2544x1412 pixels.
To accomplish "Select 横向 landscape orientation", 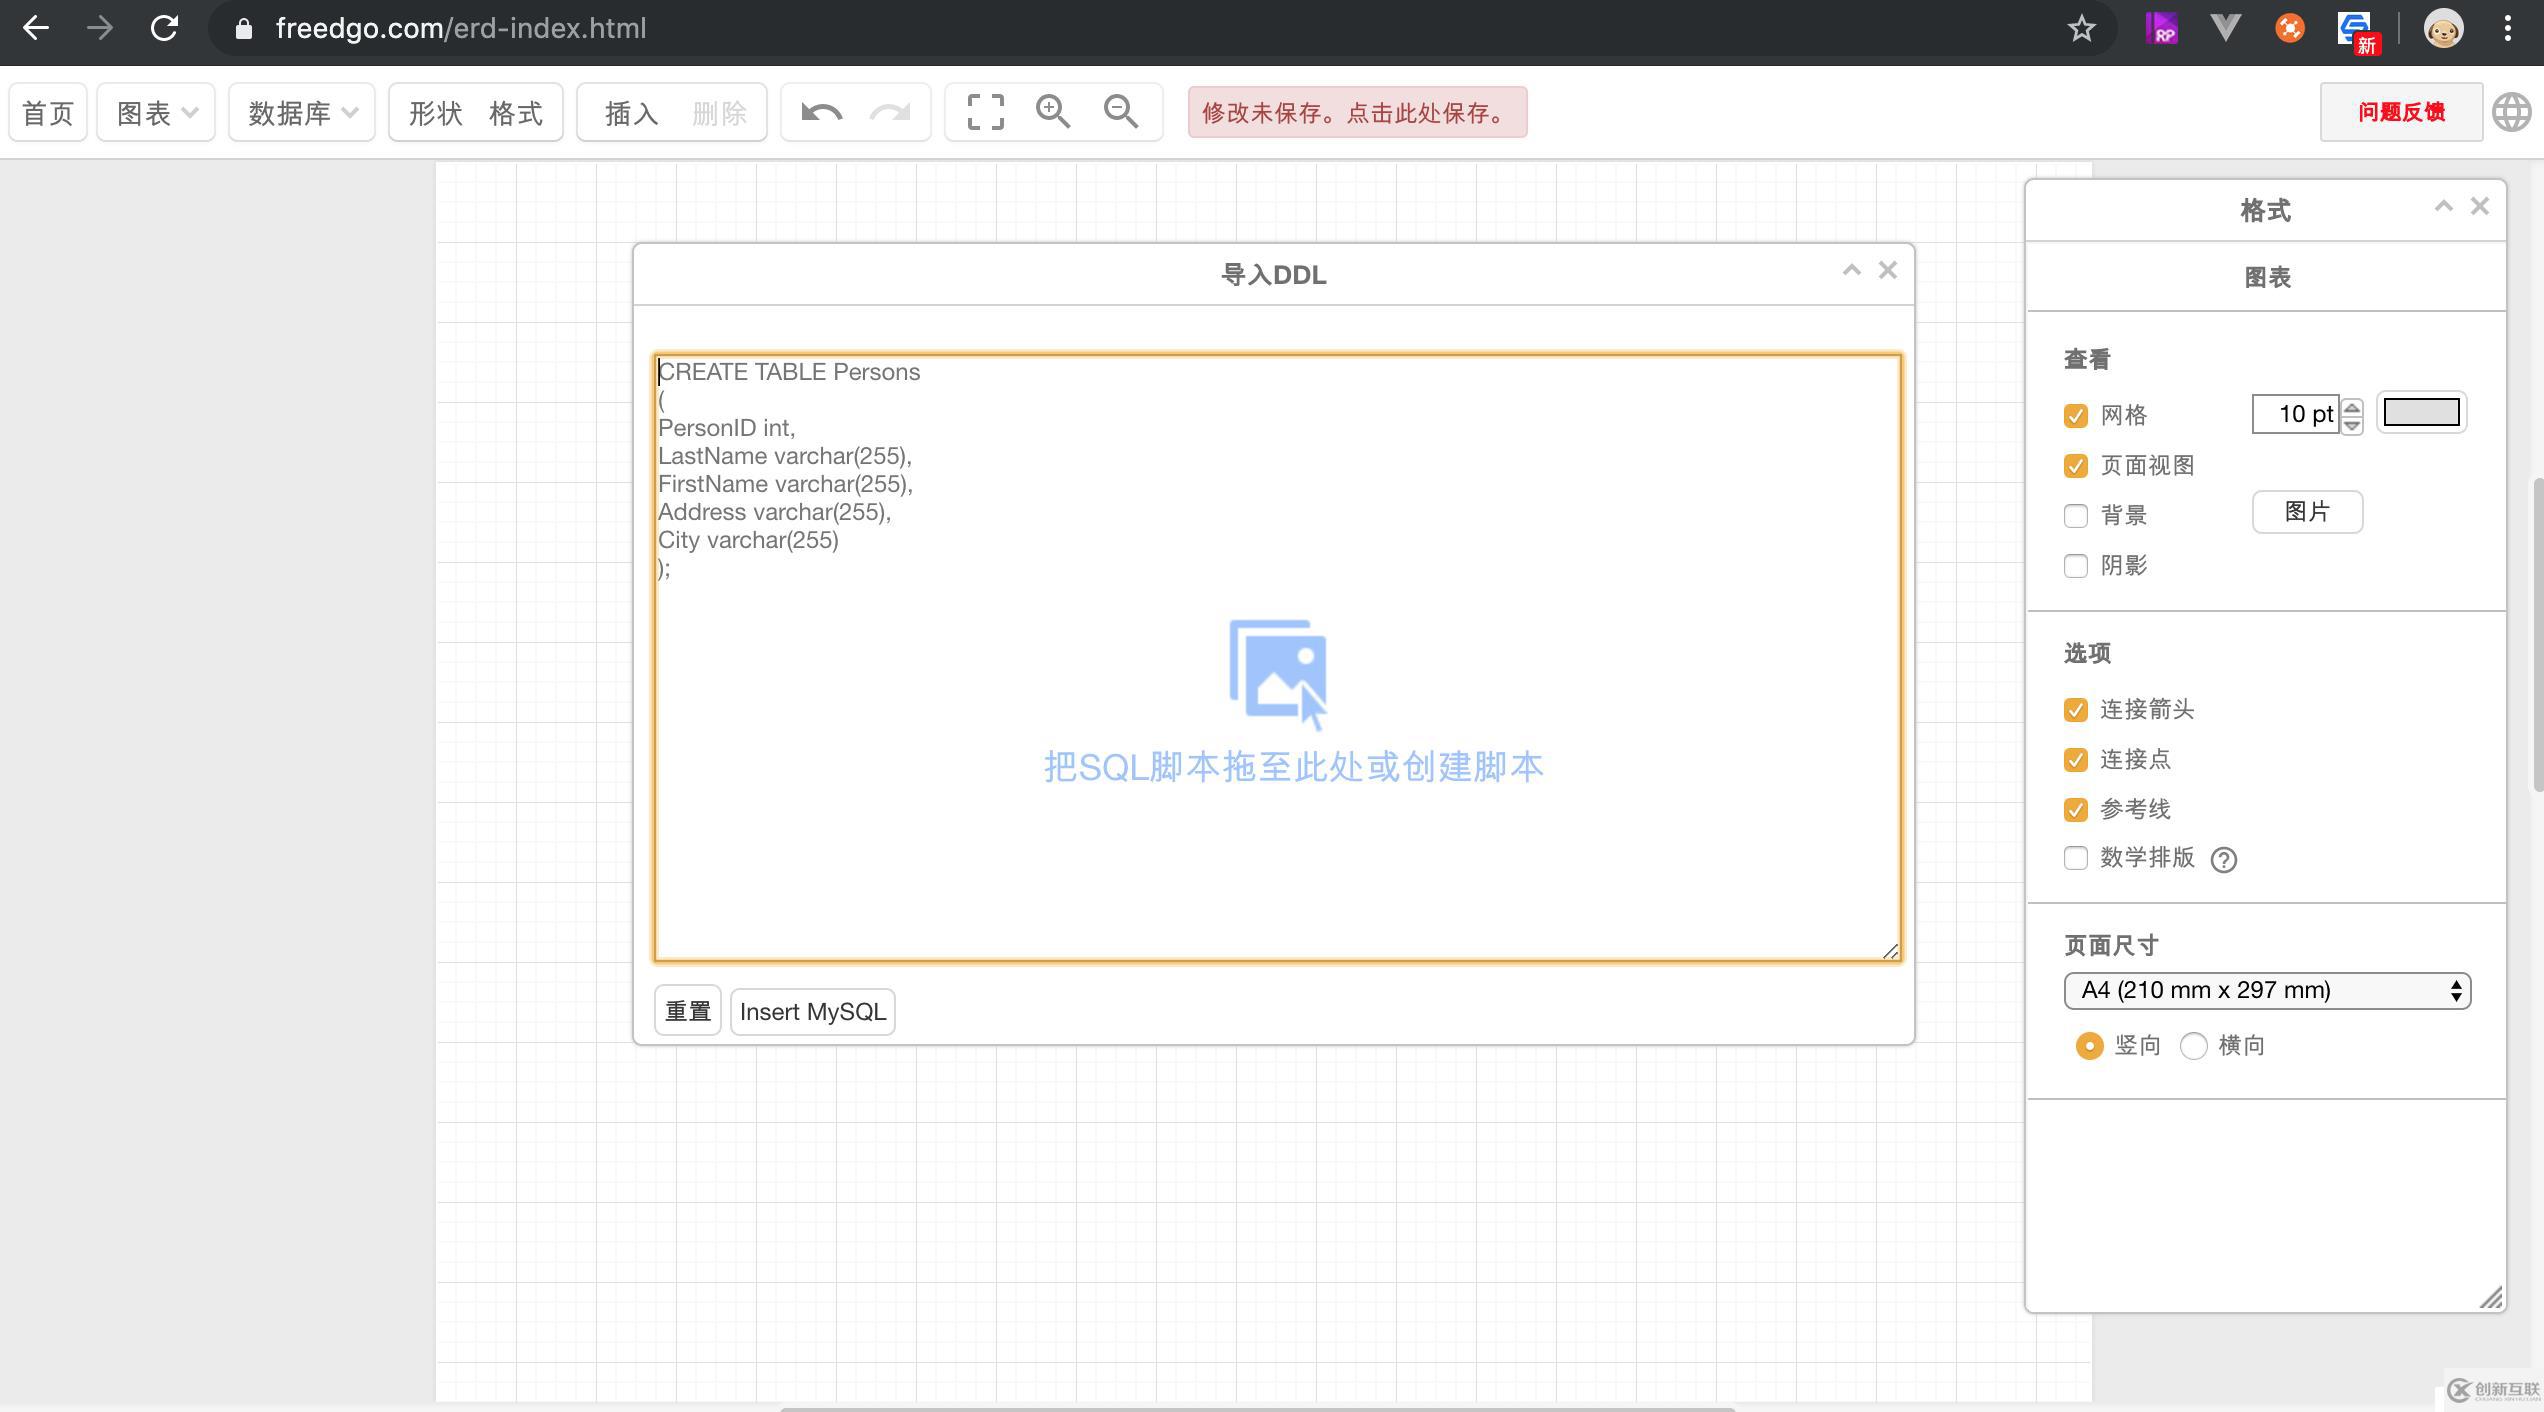I will (2194, 1046).
